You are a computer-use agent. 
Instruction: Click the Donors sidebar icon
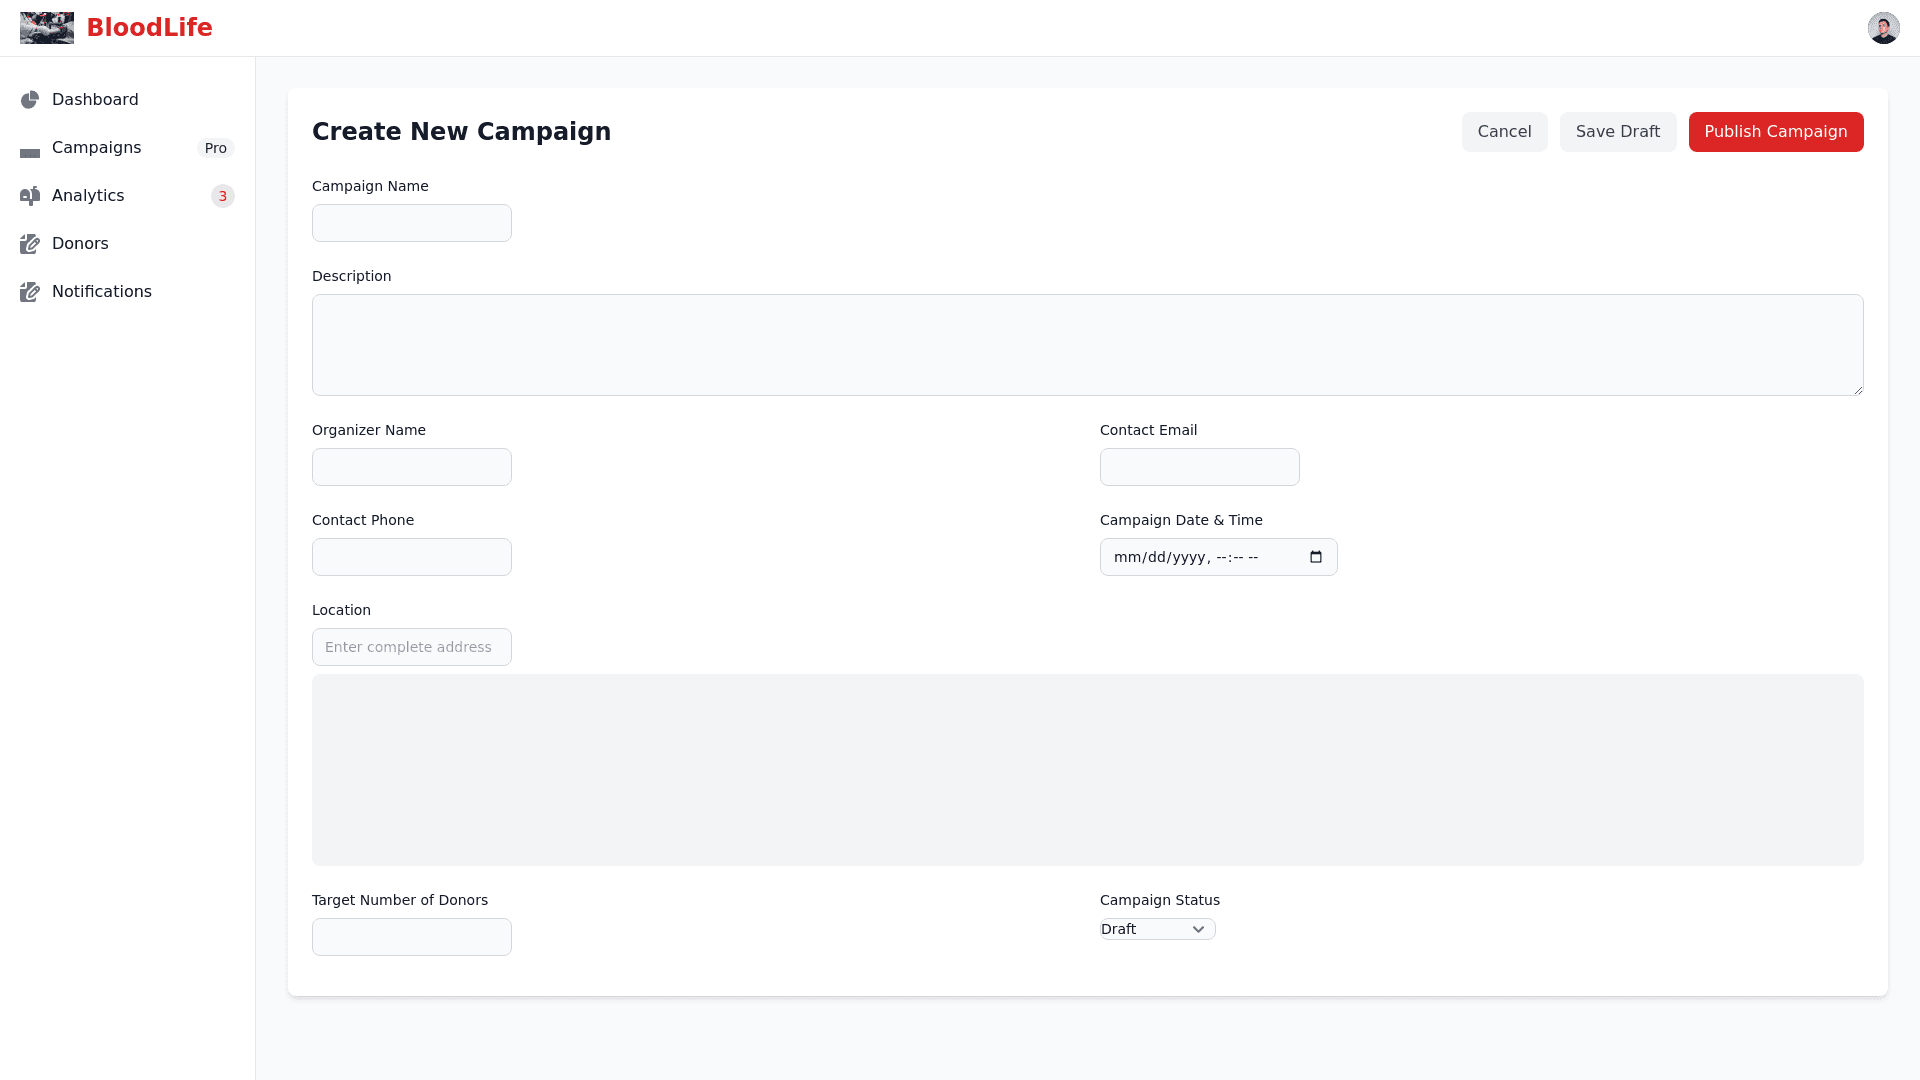click(30, 244)
